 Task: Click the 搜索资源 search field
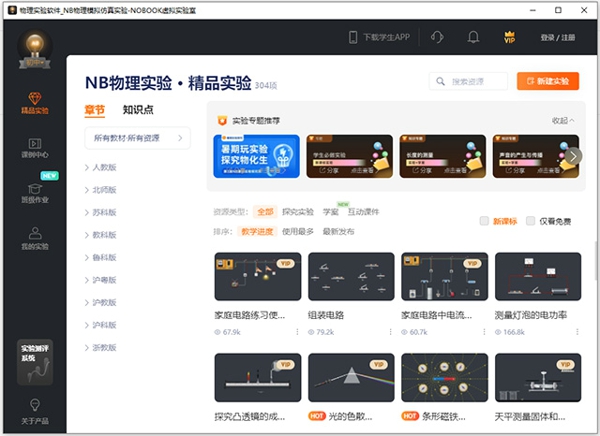470,81
